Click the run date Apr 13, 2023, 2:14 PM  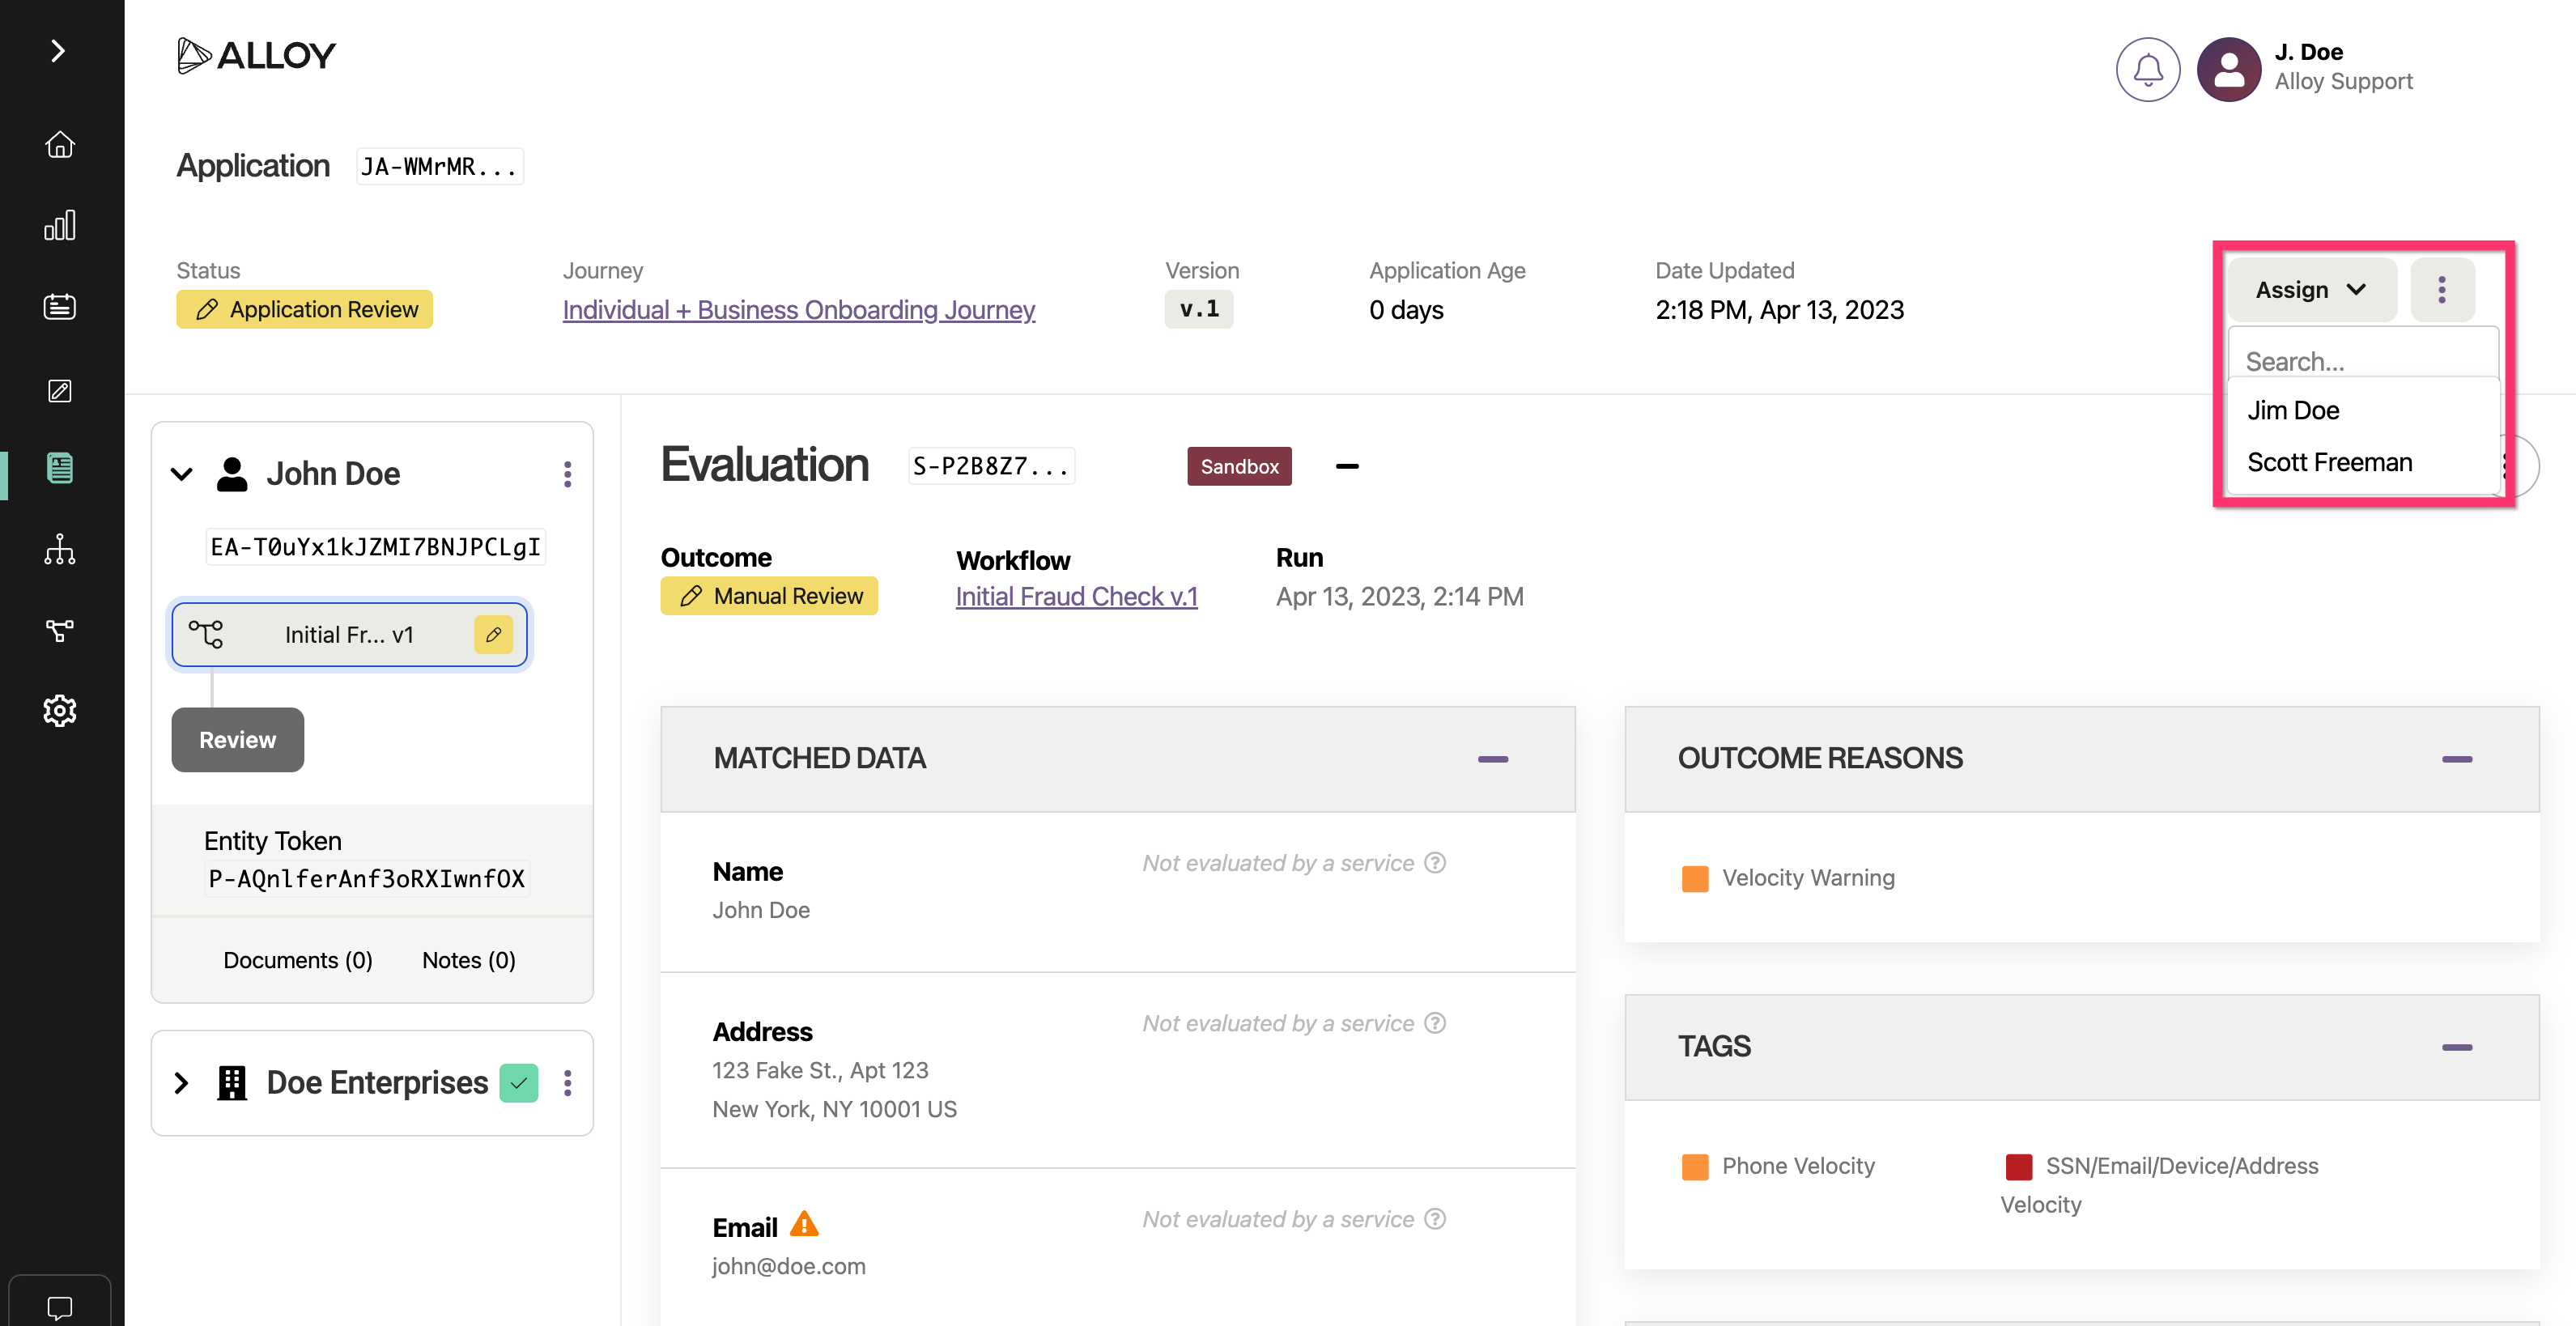pyautogui.click(x=1400, y=597)
